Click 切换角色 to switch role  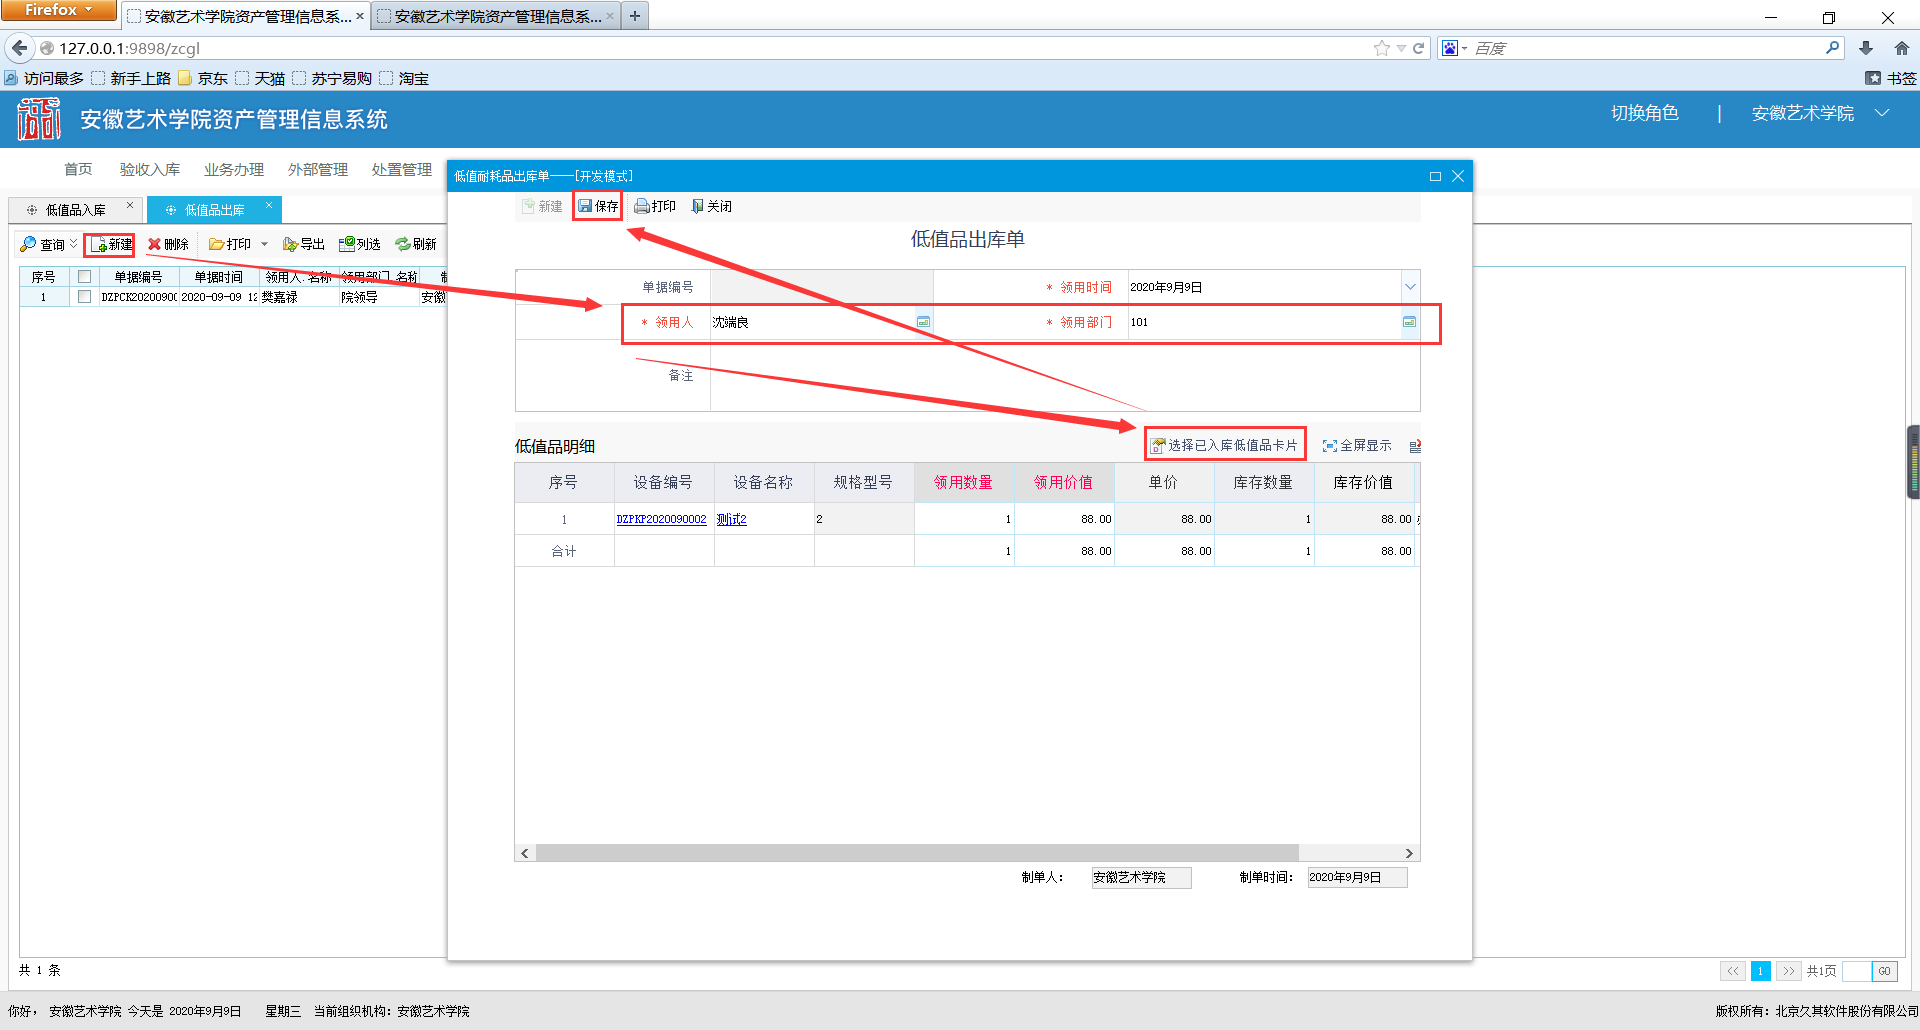pos(1644,113)
